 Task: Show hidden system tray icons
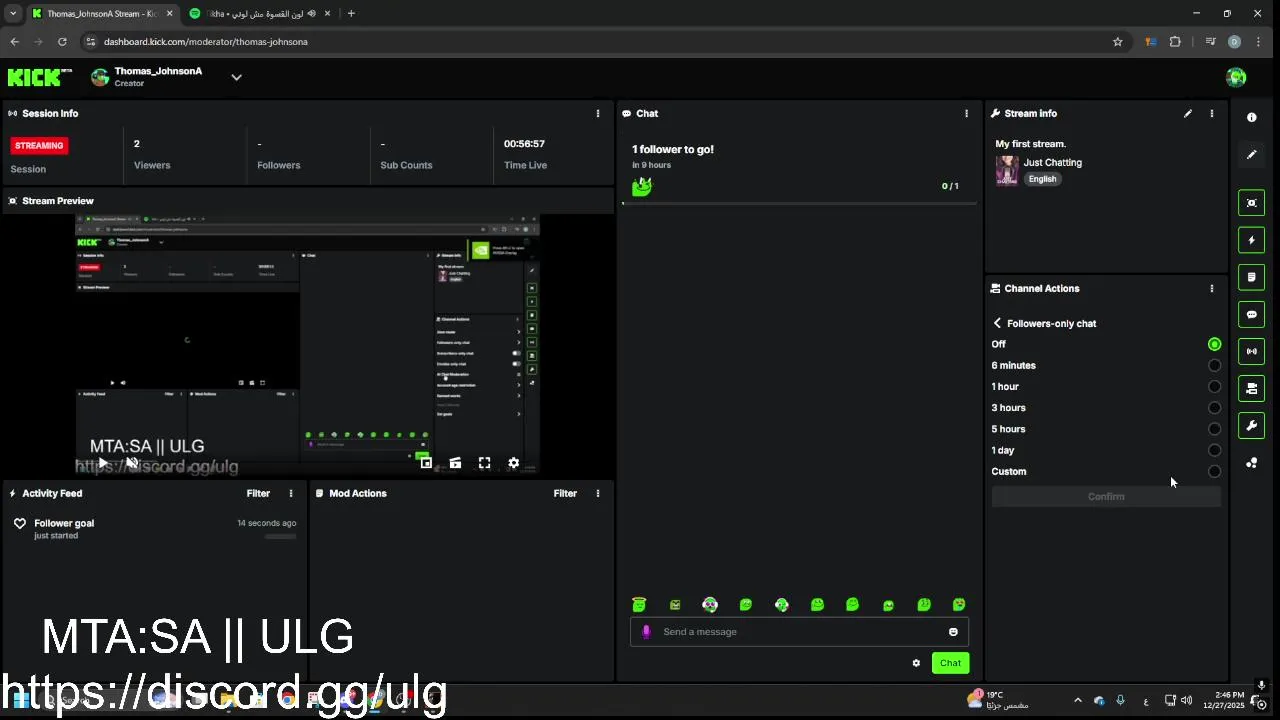pyautogui.click(x=1077, y=700)
